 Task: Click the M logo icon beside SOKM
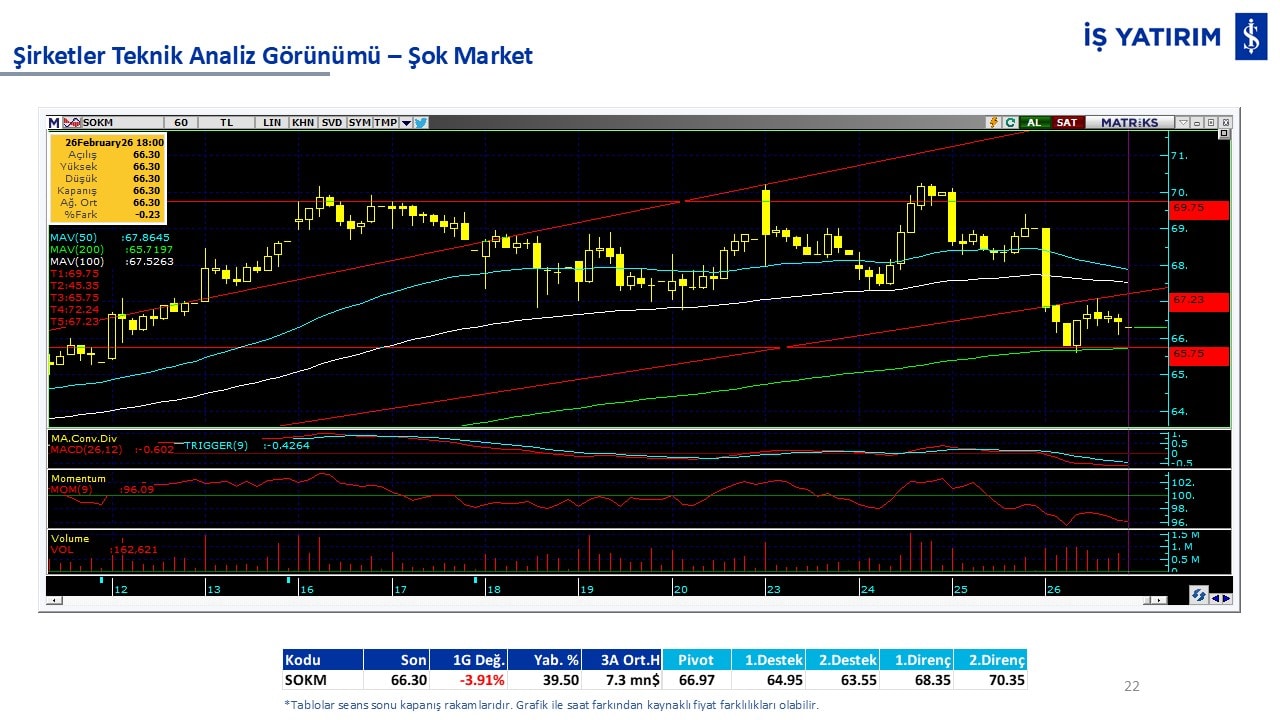click(54, 123)
